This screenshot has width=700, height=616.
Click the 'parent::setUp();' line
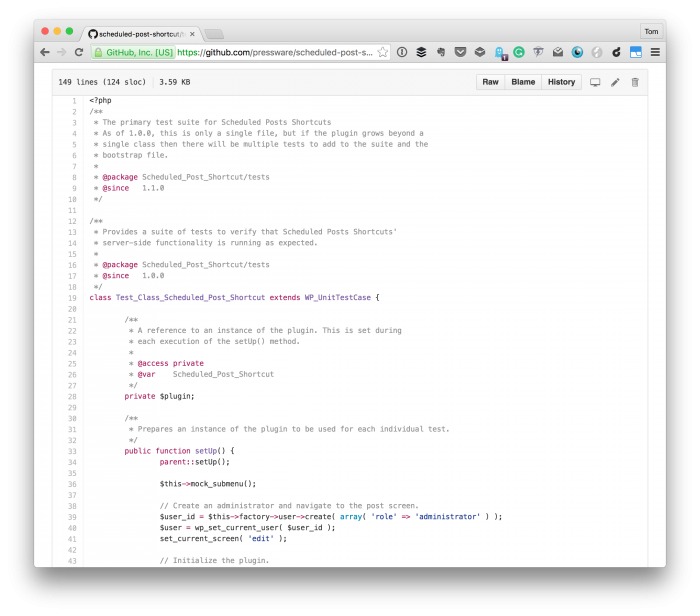[x=195, y=462]
